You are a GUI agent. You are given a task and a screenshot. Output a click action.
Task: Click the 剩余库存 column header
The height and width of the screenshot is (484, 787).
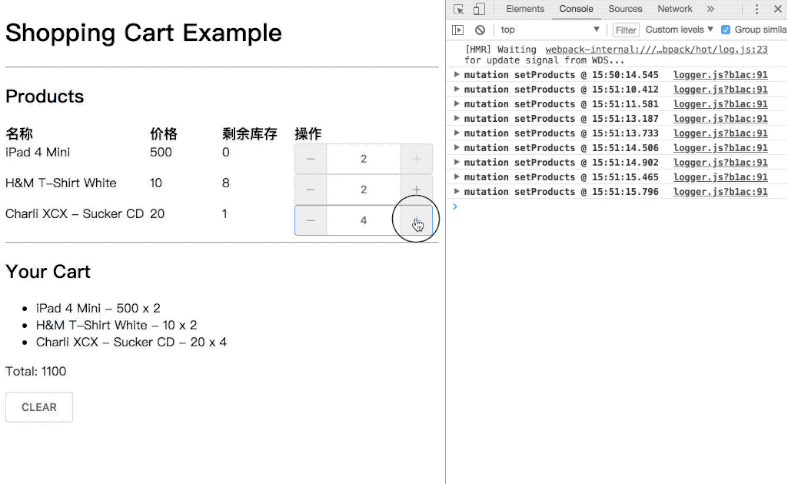point(249,134)
